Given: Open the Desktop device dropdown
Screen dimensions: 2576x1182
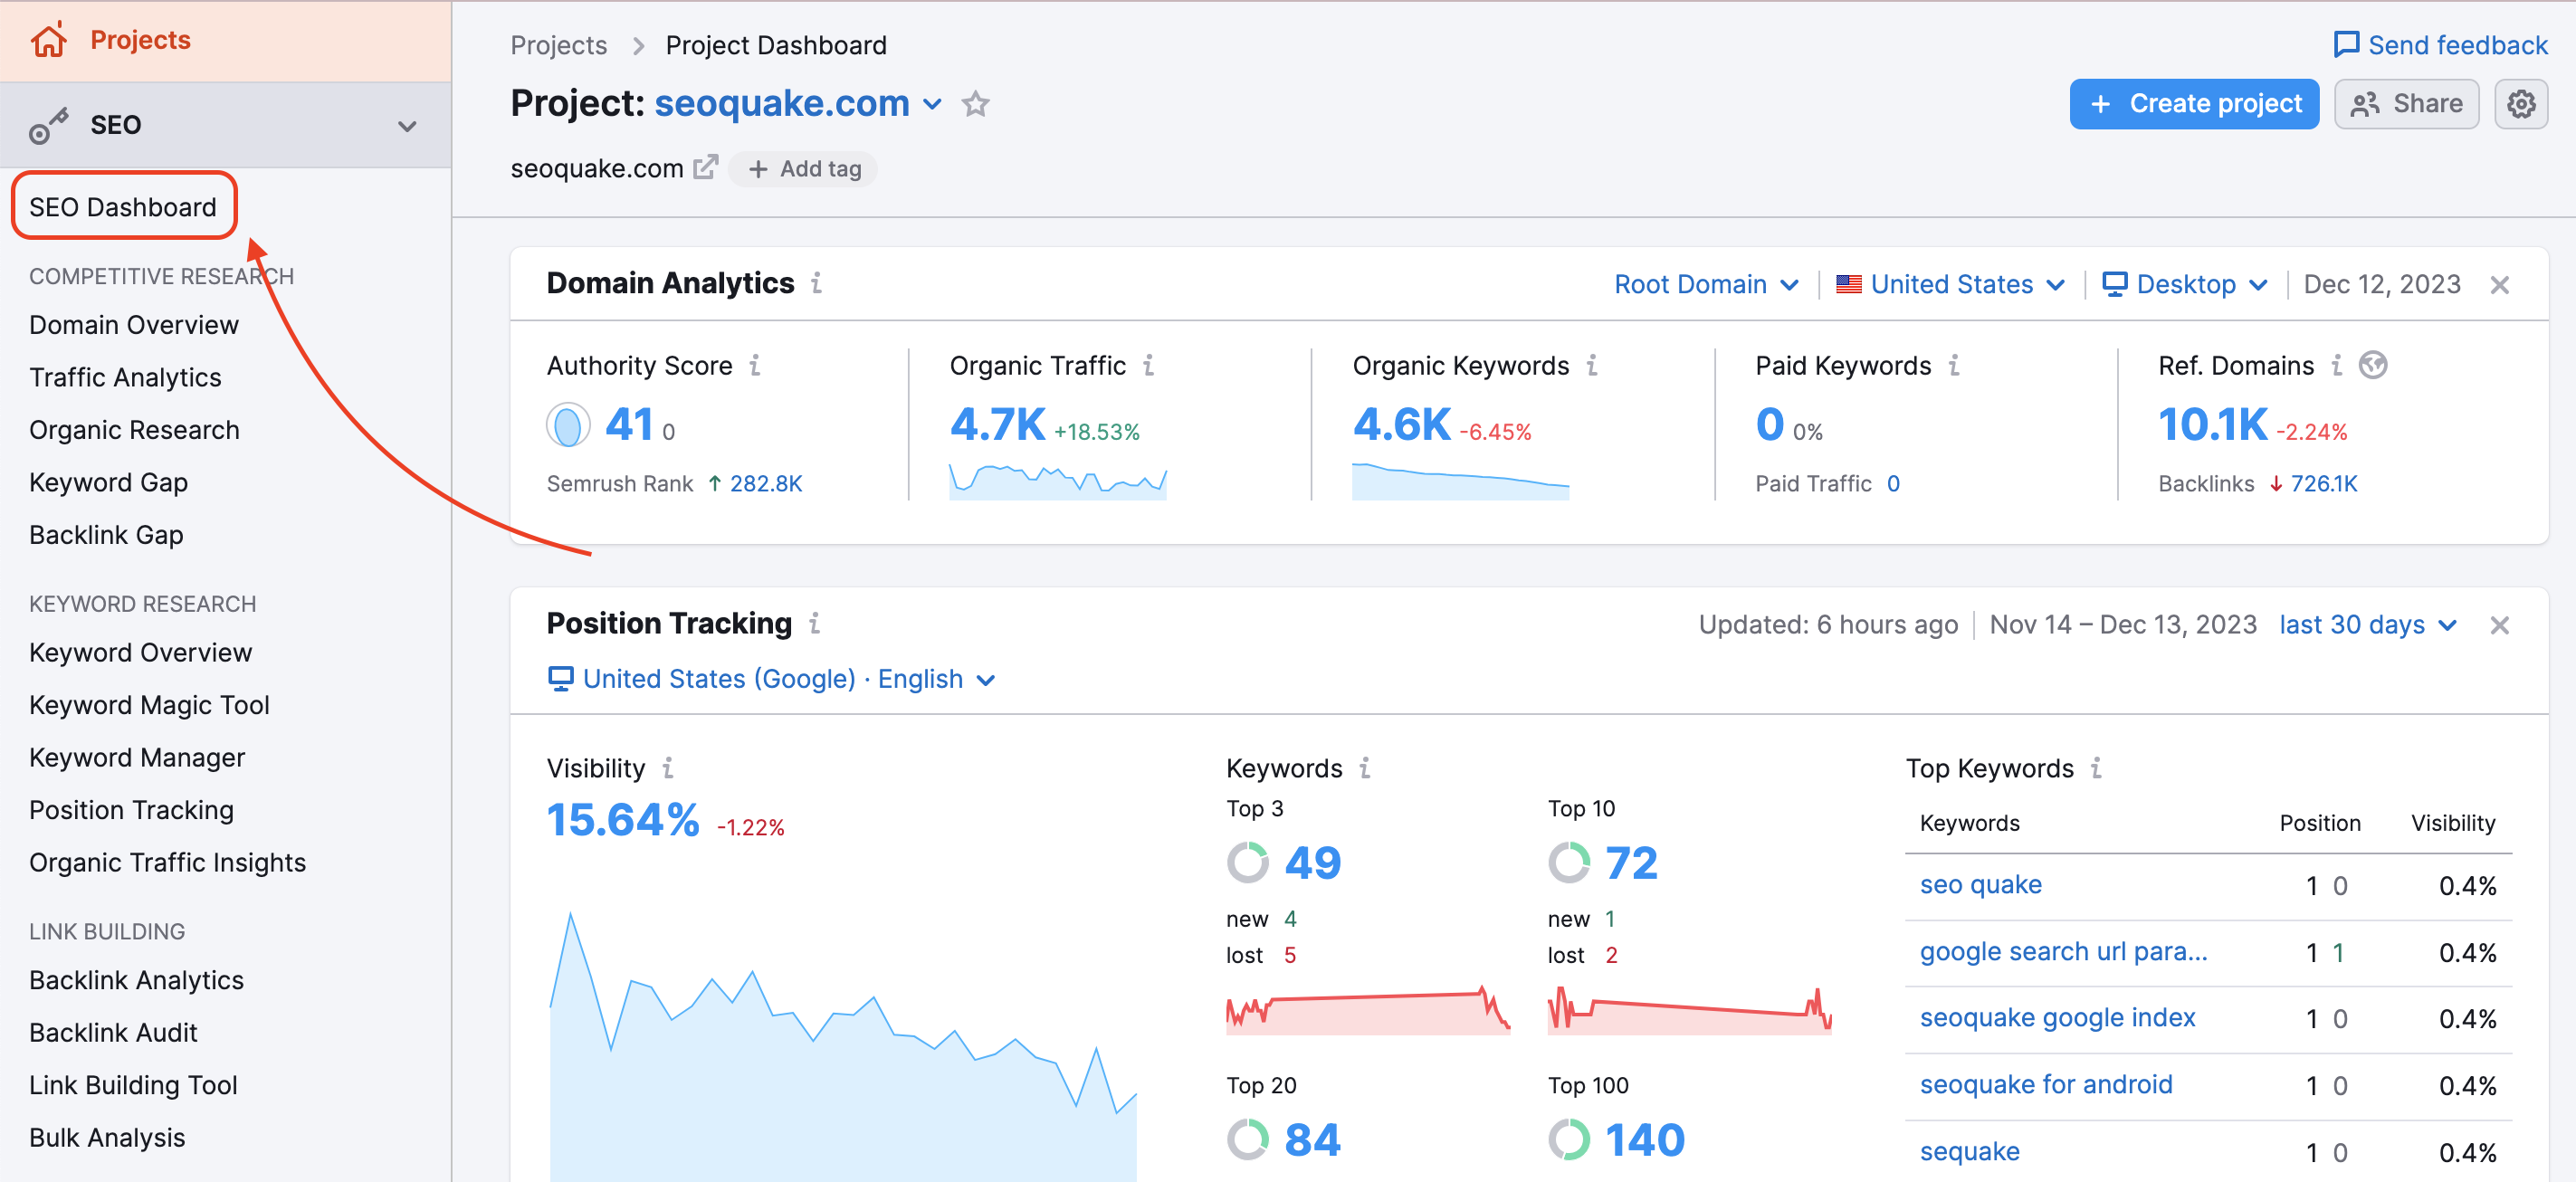Looking at the screenshot, I should pyautogui.click(x=2184, y=285).
